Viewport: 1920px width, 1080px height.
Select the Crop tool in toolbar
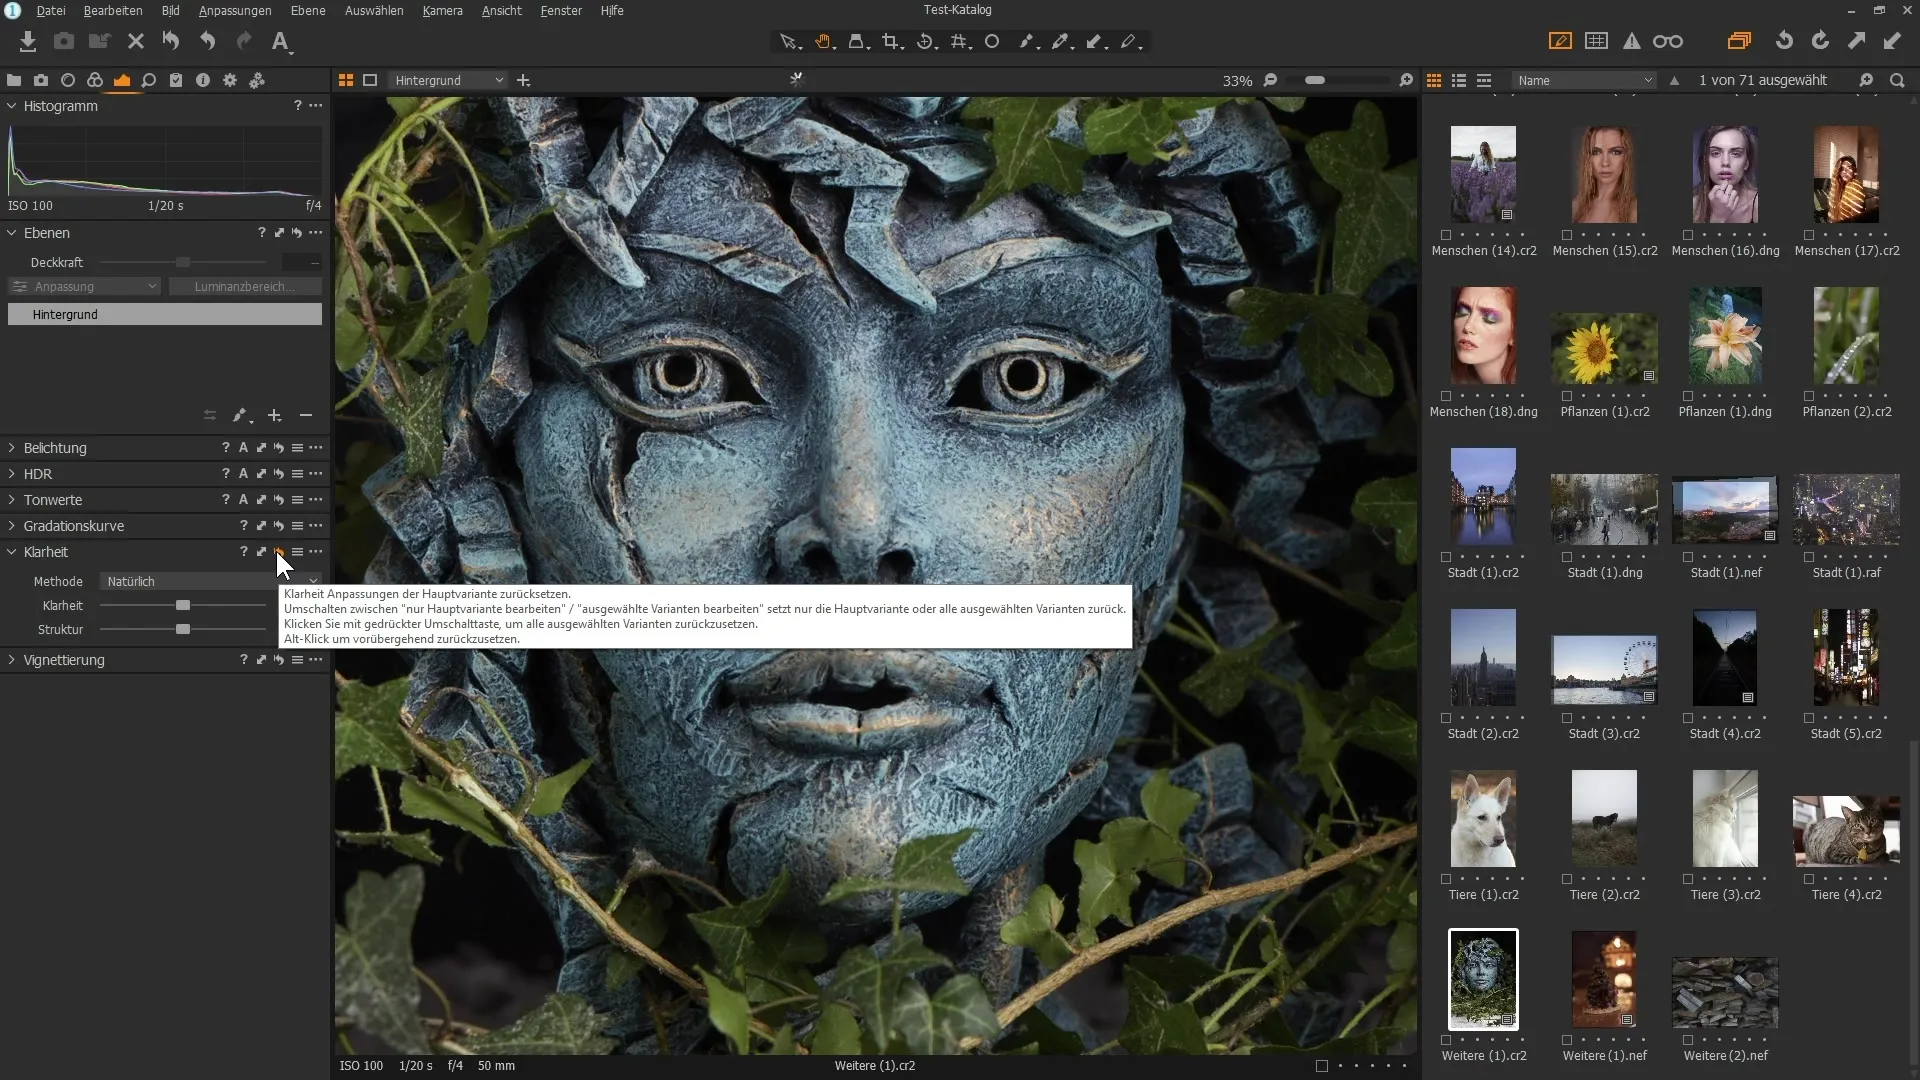click(890, 42)
